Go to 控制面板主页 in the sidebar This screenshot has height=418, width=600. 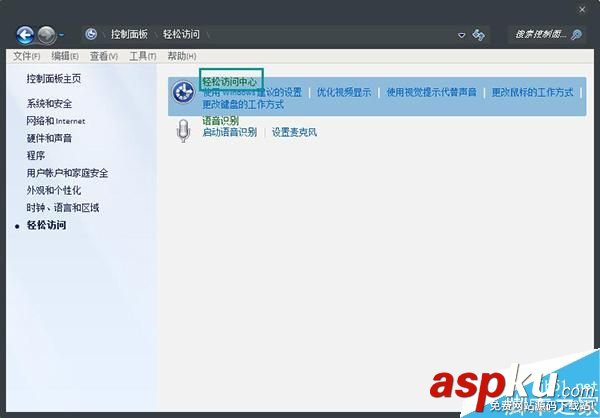click(54, 79)
